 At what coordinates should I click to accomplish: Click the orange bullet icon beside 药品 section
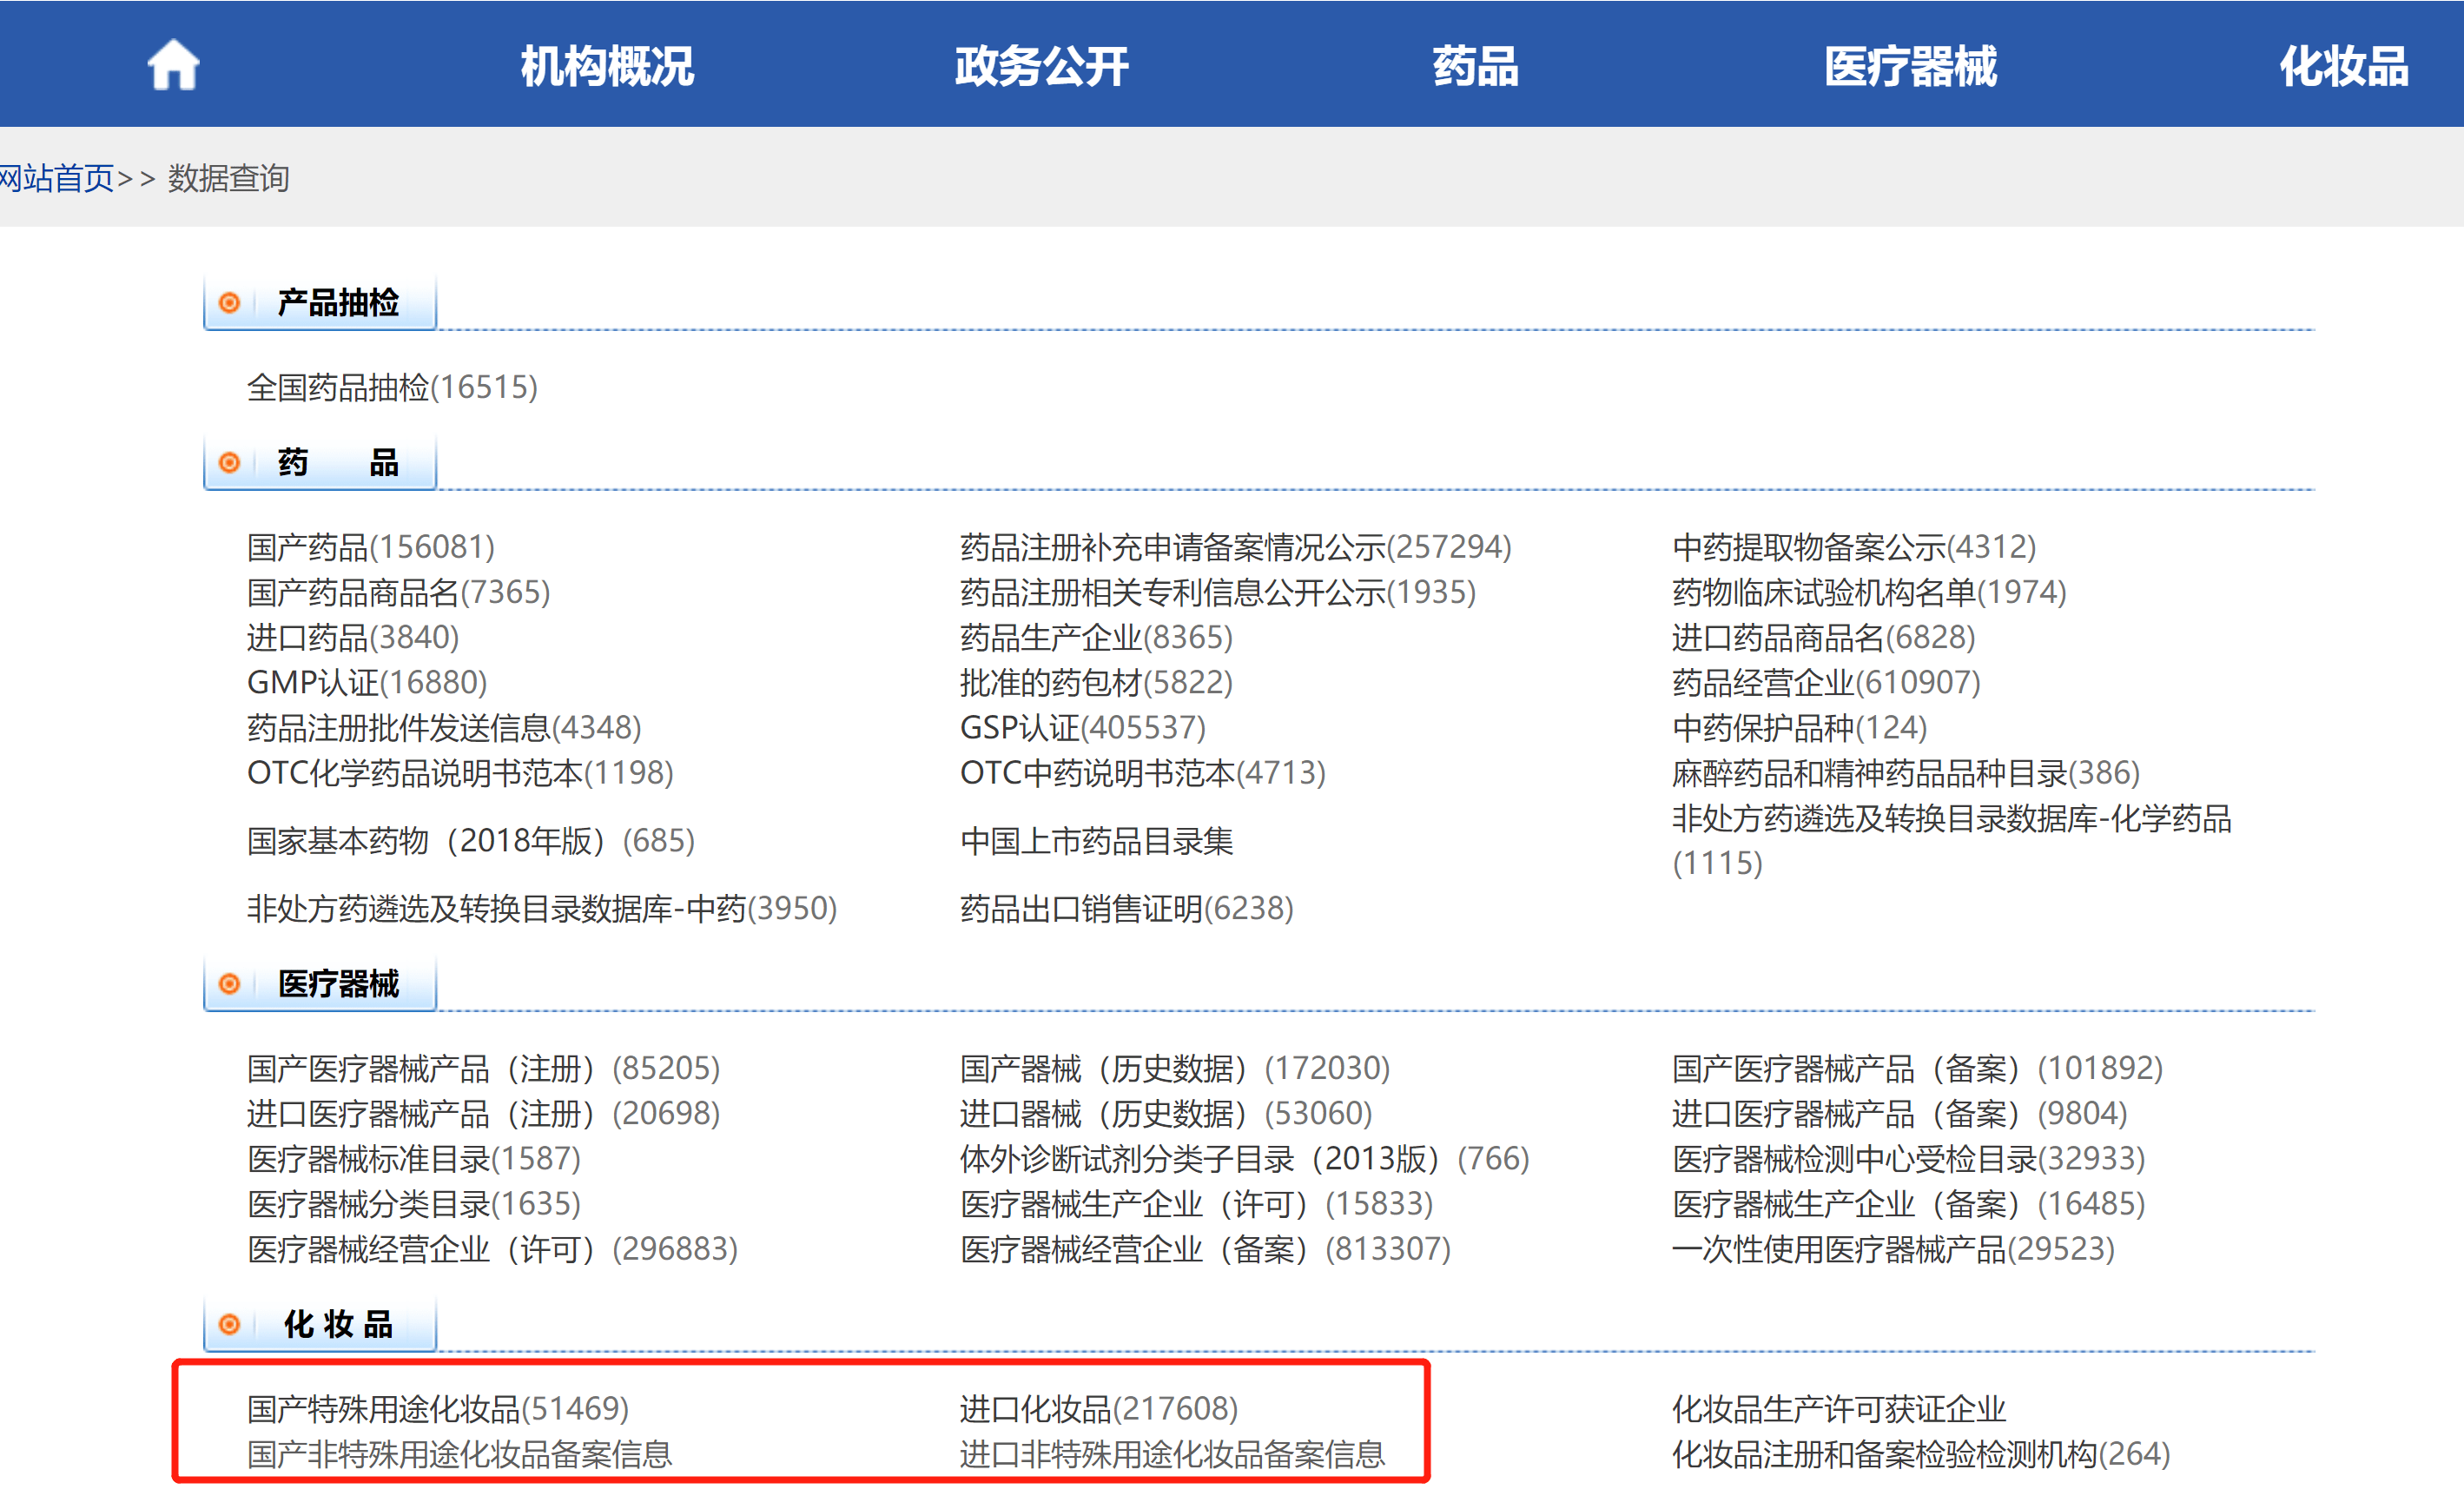pos(231,462)
